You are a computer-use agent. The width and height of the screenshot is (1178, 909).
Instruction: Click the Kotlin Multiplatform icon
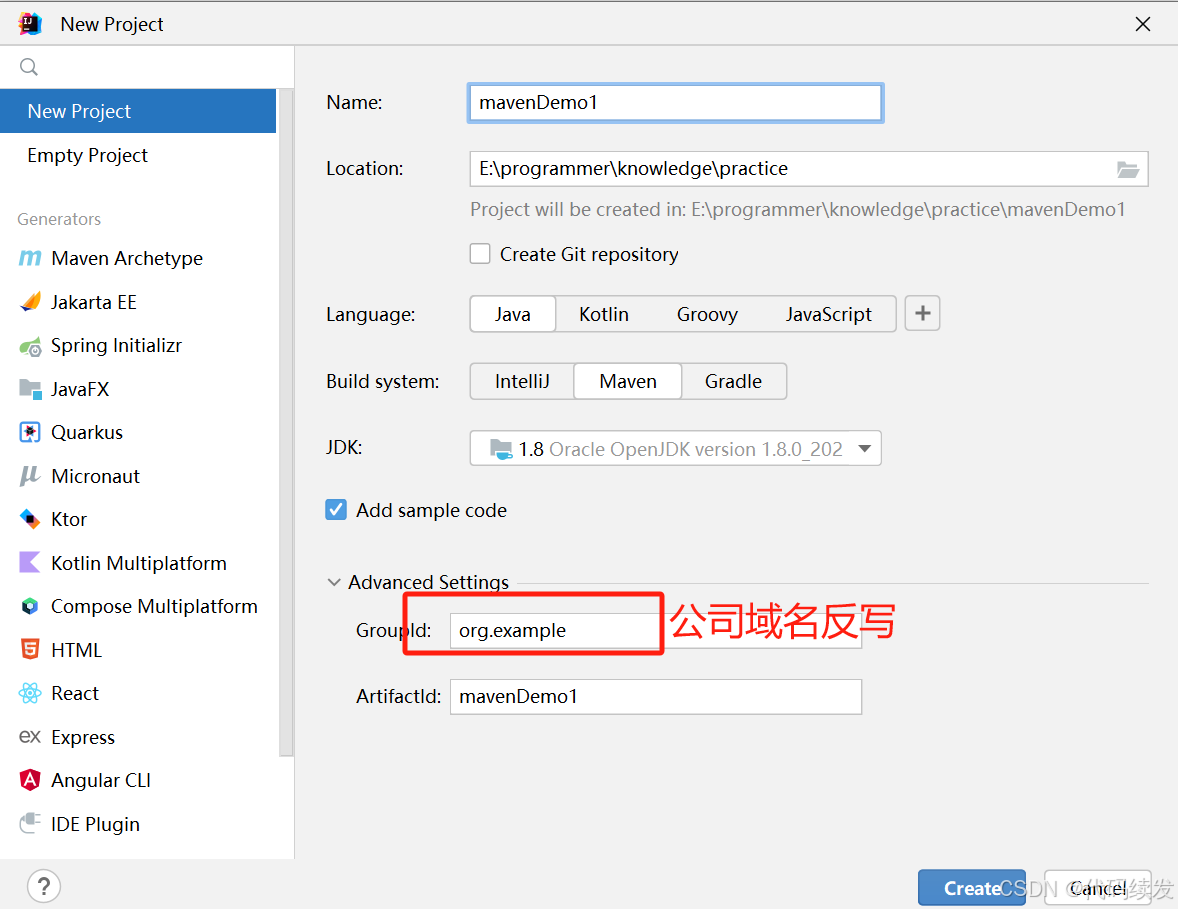30,563
